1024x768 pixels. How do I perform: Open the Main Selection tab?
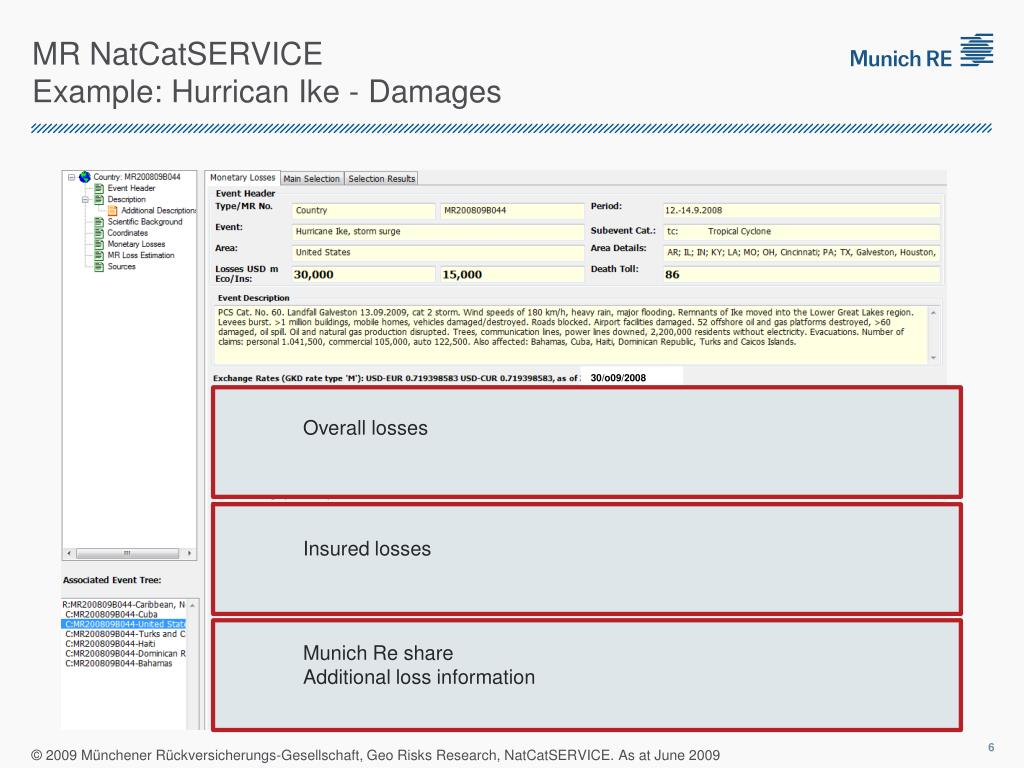[x=312, y=179]
